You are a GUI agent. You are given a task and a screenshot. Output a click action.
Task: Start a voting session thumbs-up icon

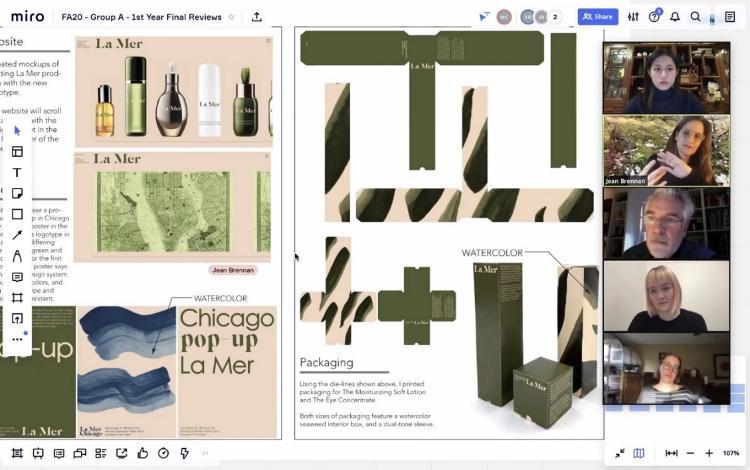[143, 453]
